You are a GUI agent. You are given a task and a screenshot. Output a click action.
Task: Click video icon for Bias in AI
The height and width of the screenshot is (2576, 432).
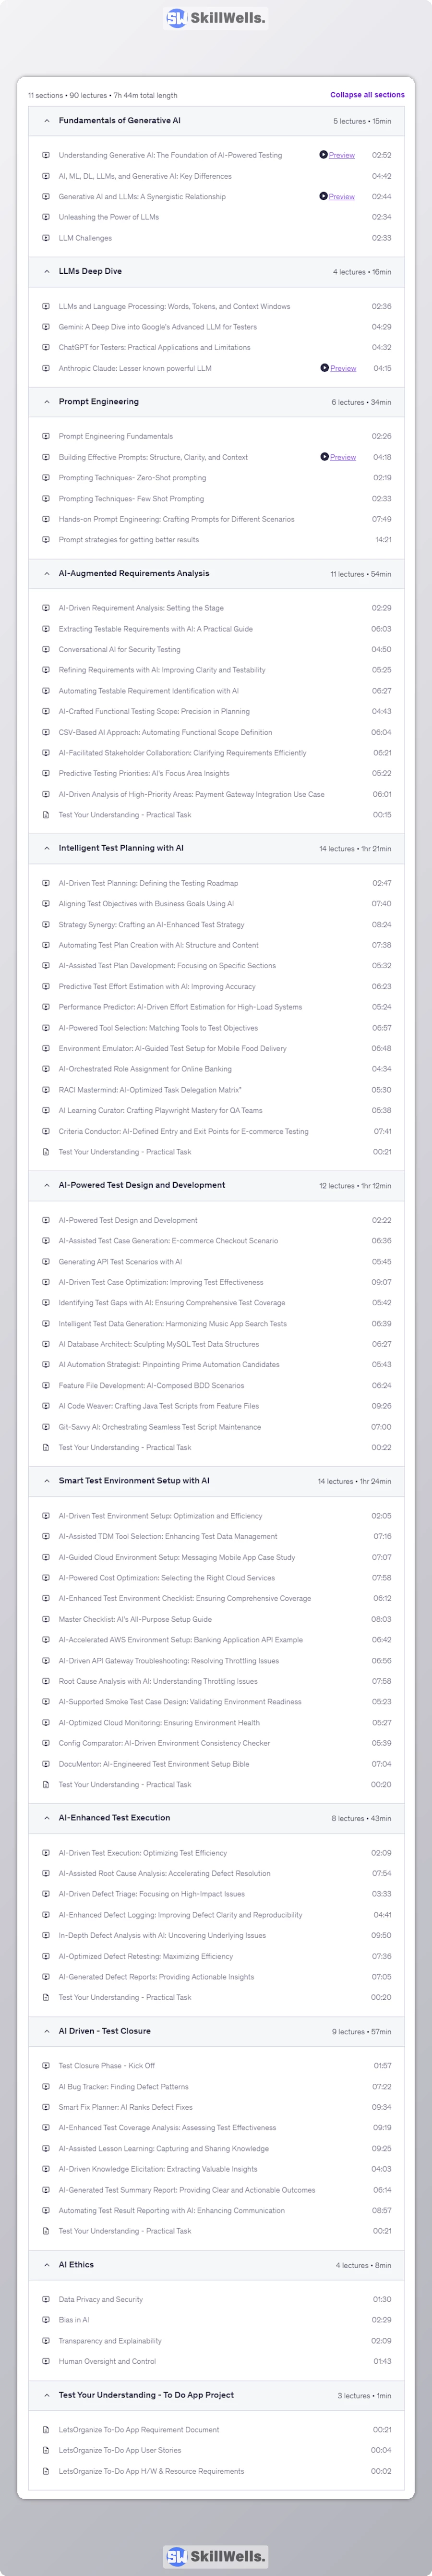46,2320
